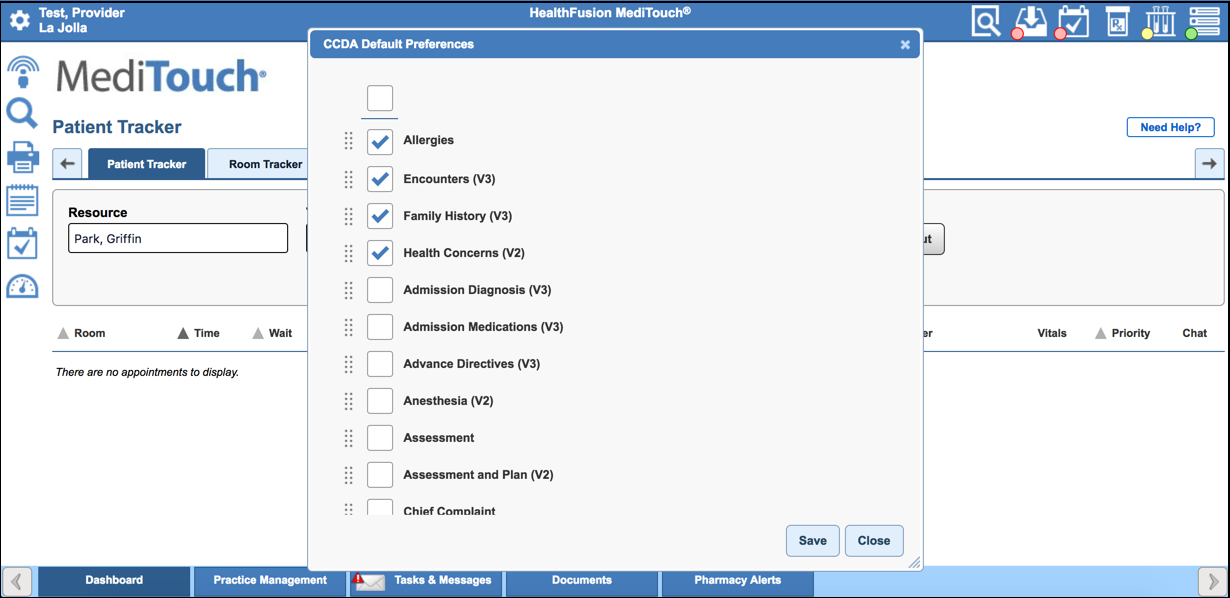
Task: Check the Advance Directives (V3) checkbox
Action: [380, 364]
